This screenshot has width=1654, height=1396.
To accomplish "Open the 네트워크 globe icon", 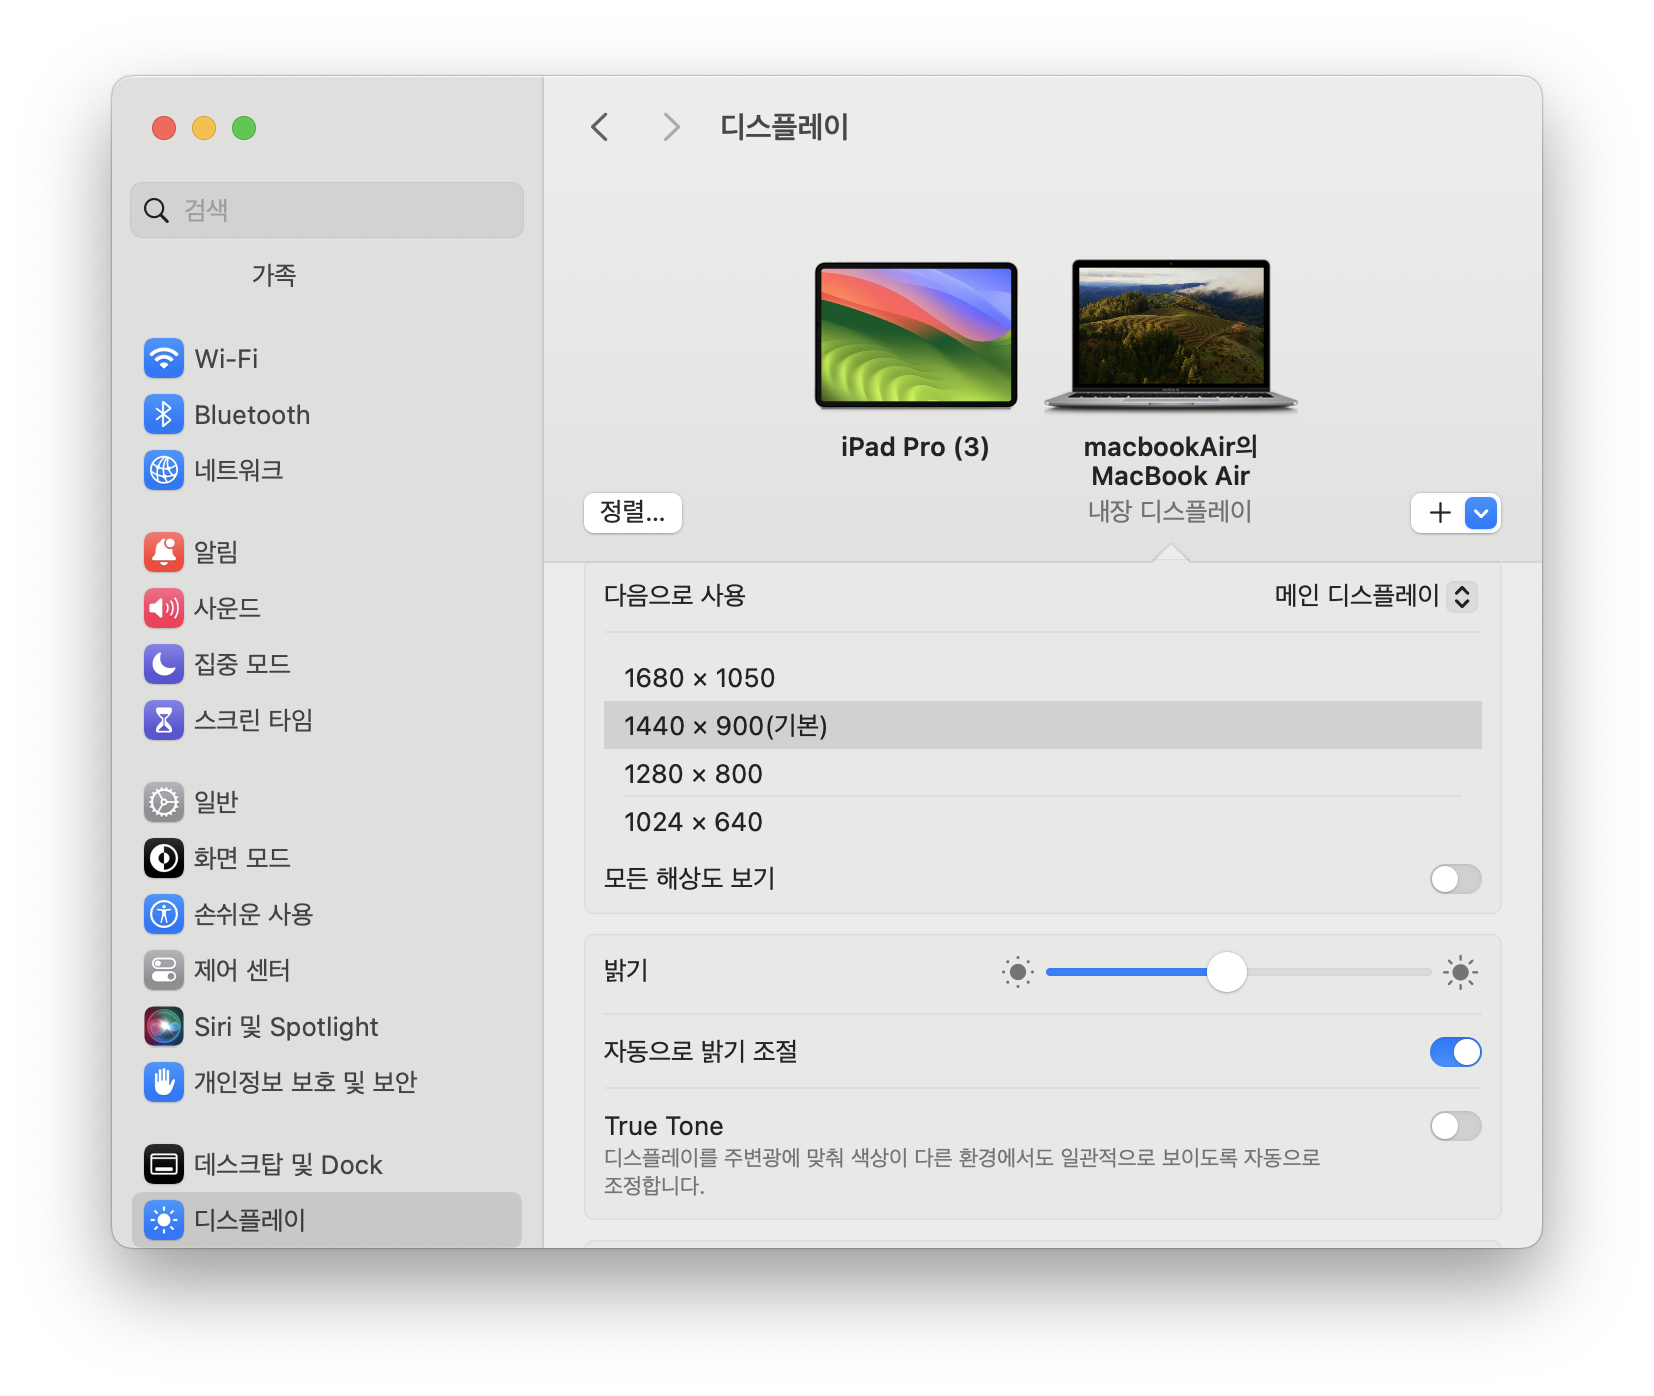I will point(164,470).
